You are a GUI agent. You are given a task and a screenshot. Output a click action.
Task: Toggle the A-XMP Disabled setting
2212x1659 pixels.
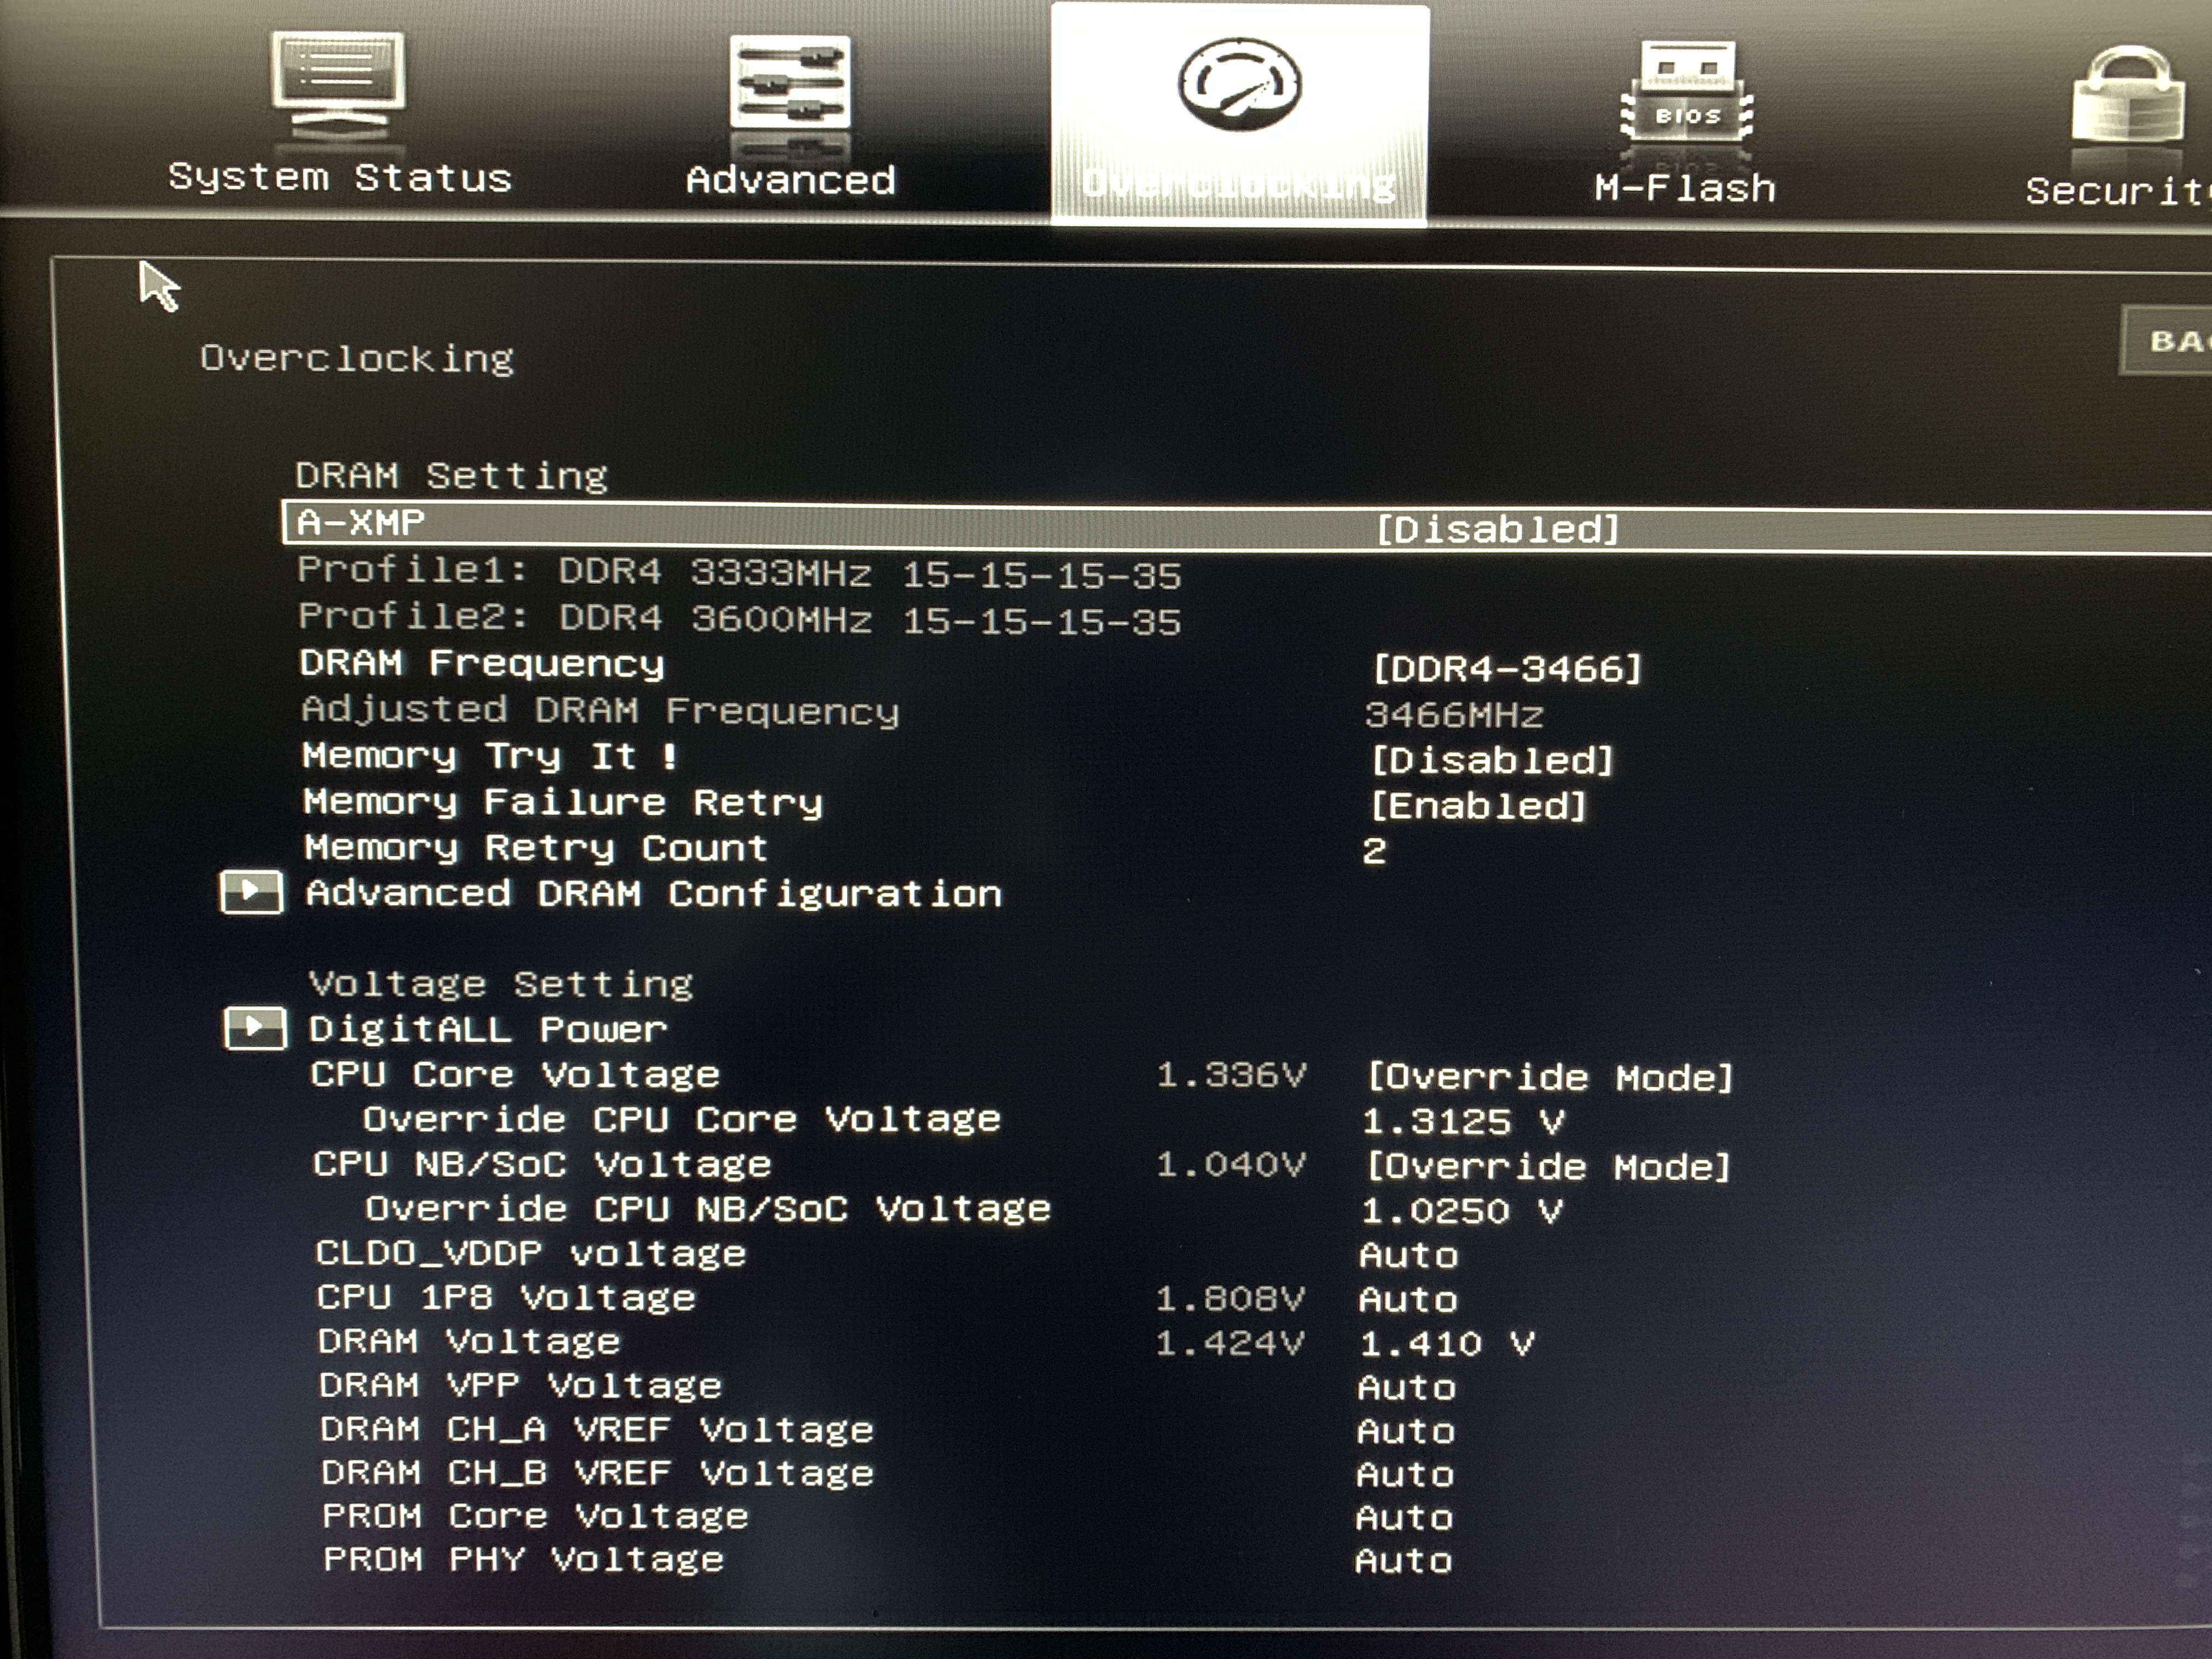click(1497, 529)
